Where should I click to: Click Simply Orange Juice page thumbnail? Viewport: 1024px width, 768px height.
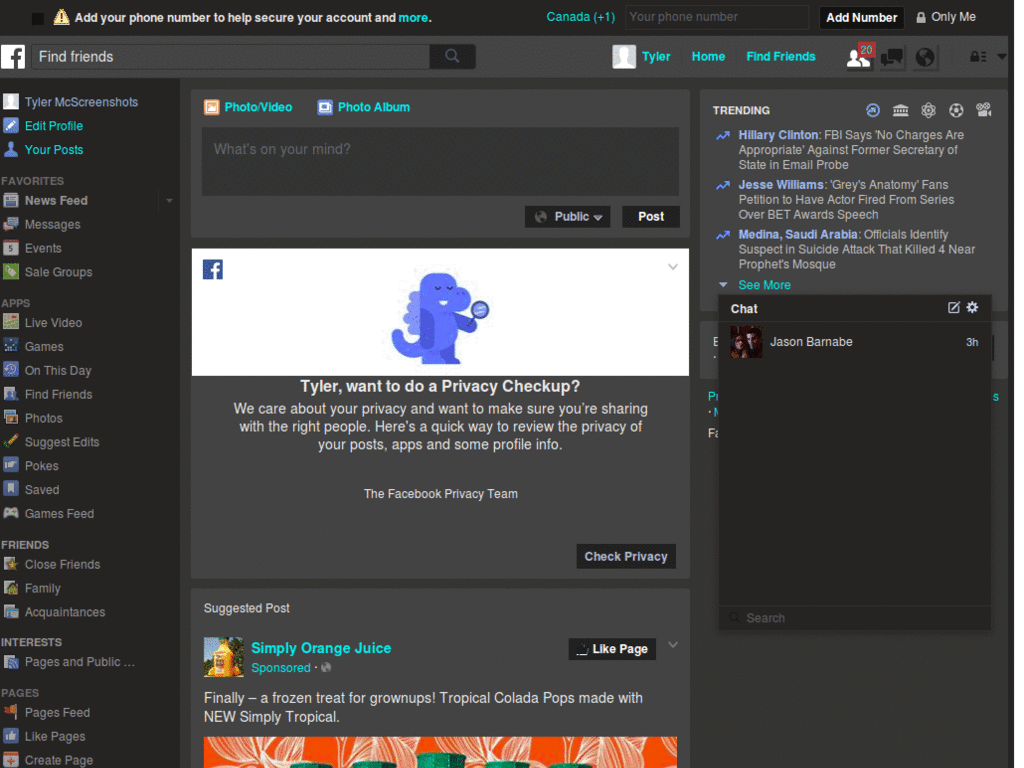[223, 657]
